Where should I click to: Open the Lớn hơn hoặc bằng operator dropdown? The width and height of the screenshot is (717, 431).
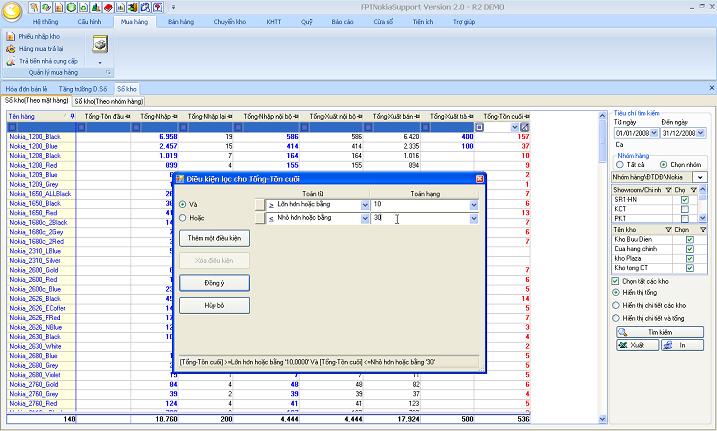pyautogui.click(x=365, y=205)
